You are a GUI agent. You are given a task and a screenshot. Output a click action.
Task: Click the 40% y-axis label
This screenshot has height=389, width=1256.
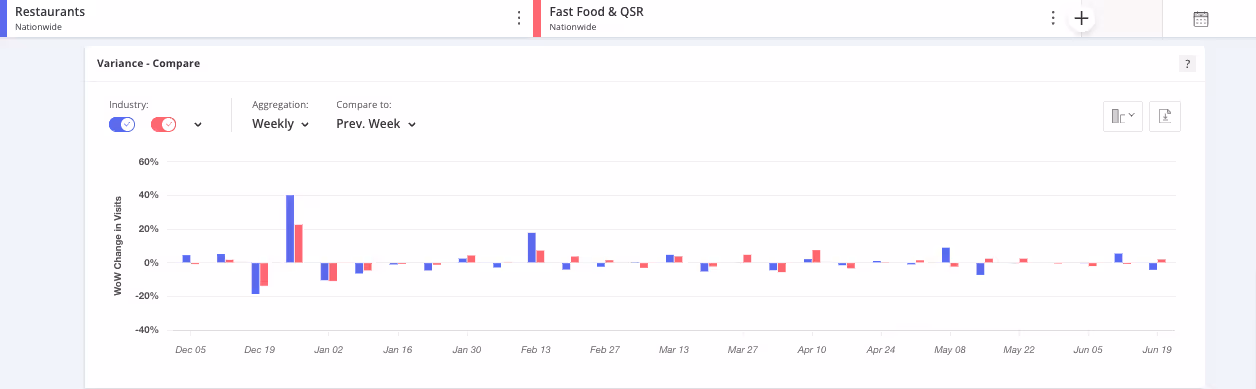click(149, 195)
